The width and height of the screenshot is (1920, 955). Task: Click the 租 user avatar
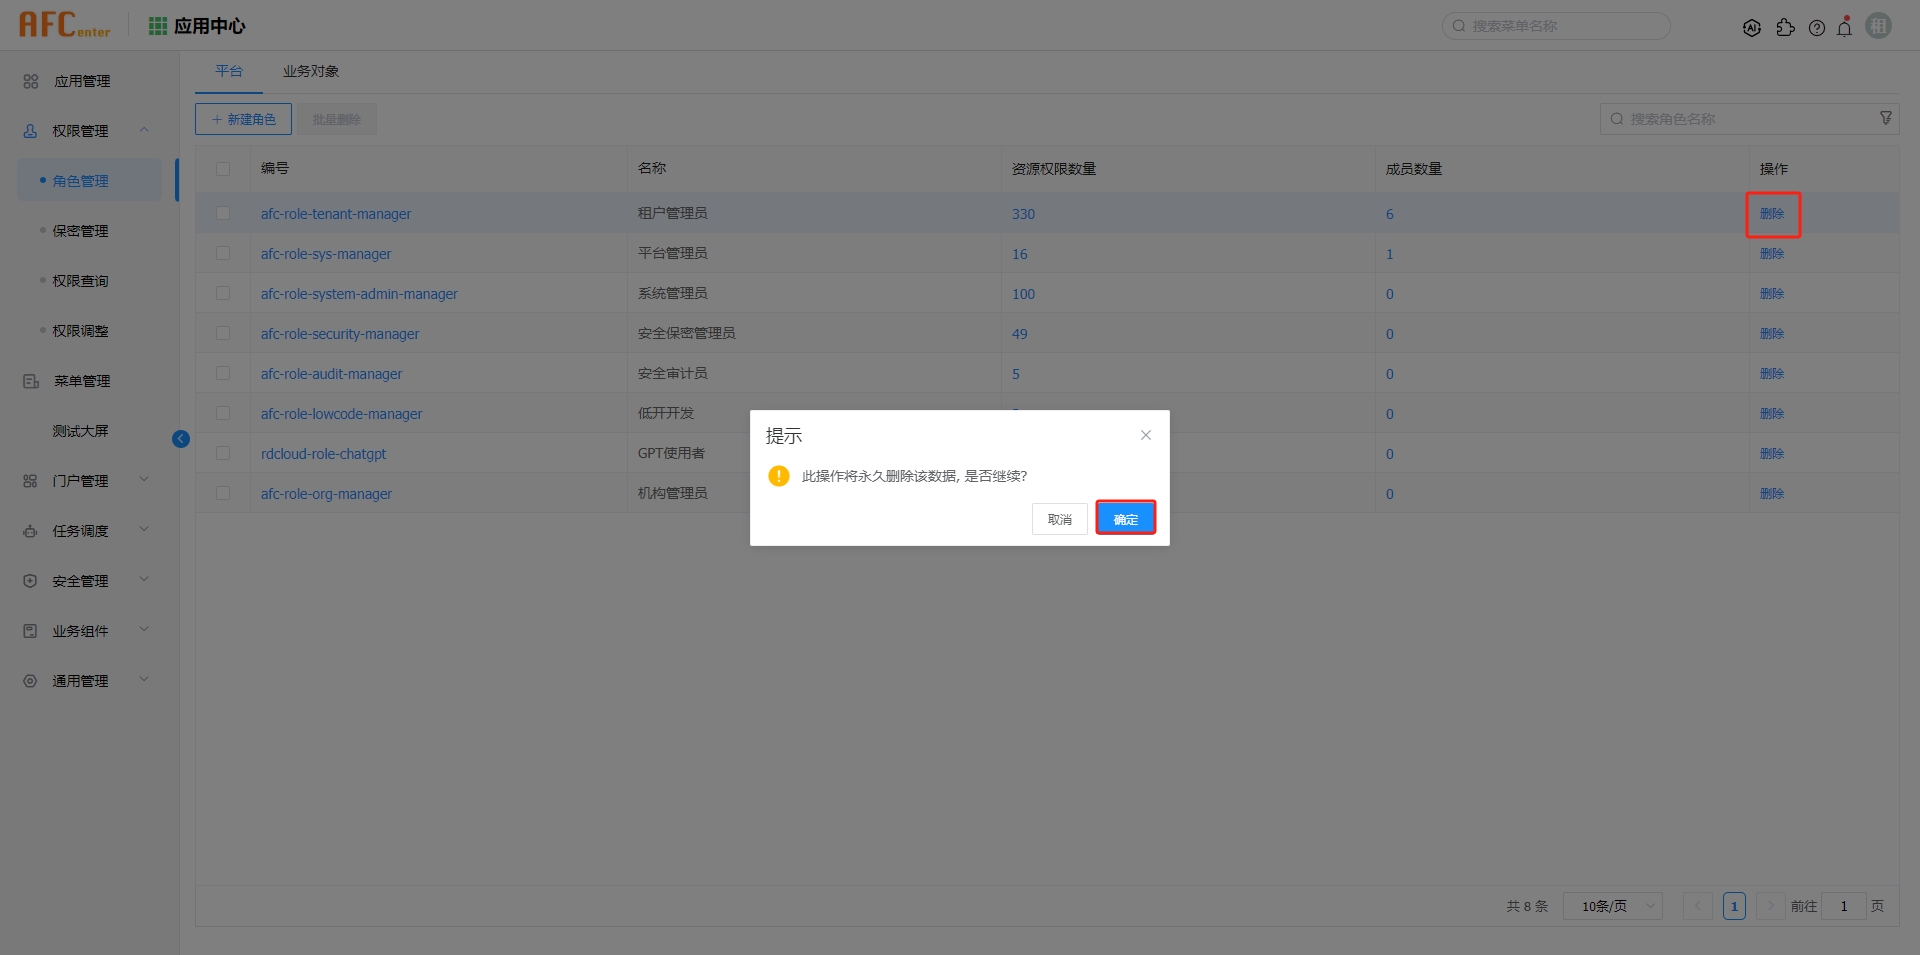point(1879,25)
